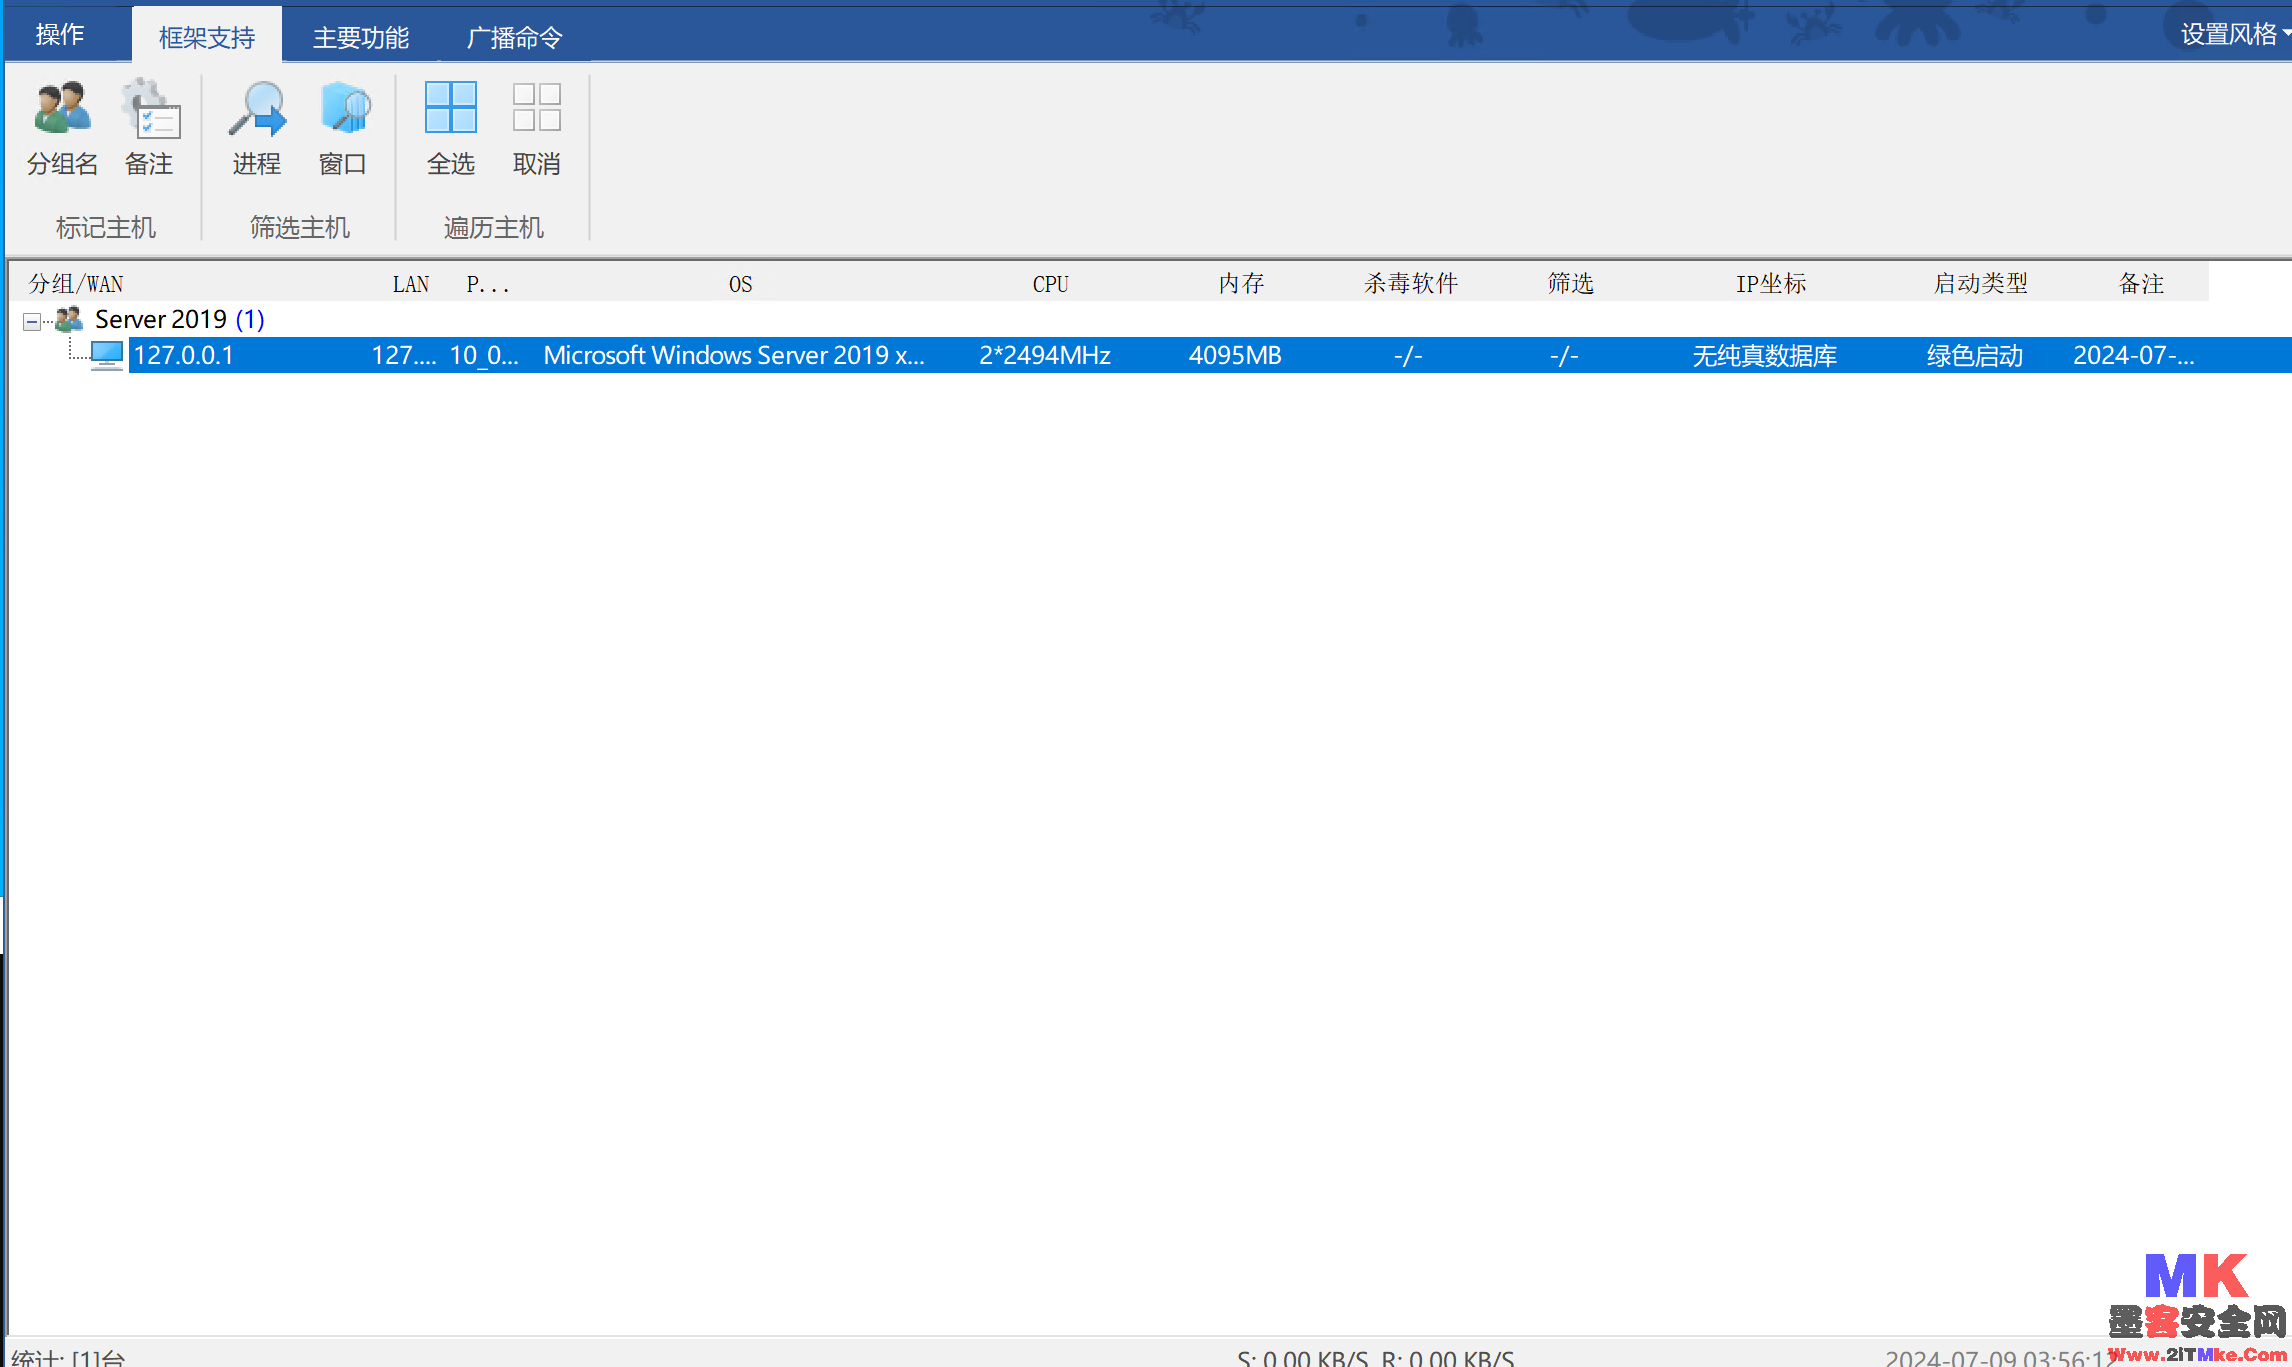Switch to the 操作 tab
2292x1367 pixels.
coord(60,34)
